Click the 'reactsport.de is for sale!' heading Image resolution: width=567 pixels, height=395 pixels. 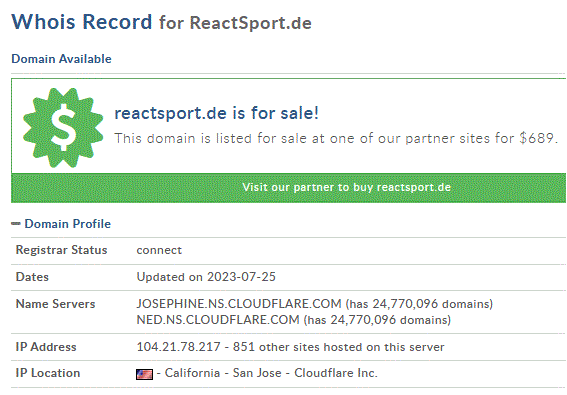[x=217, y=113]
